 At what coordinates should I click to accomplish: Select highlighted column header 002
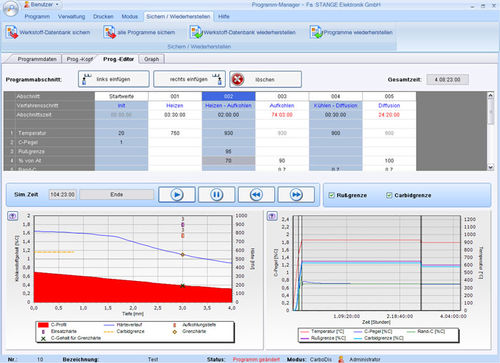pos(228,96)
